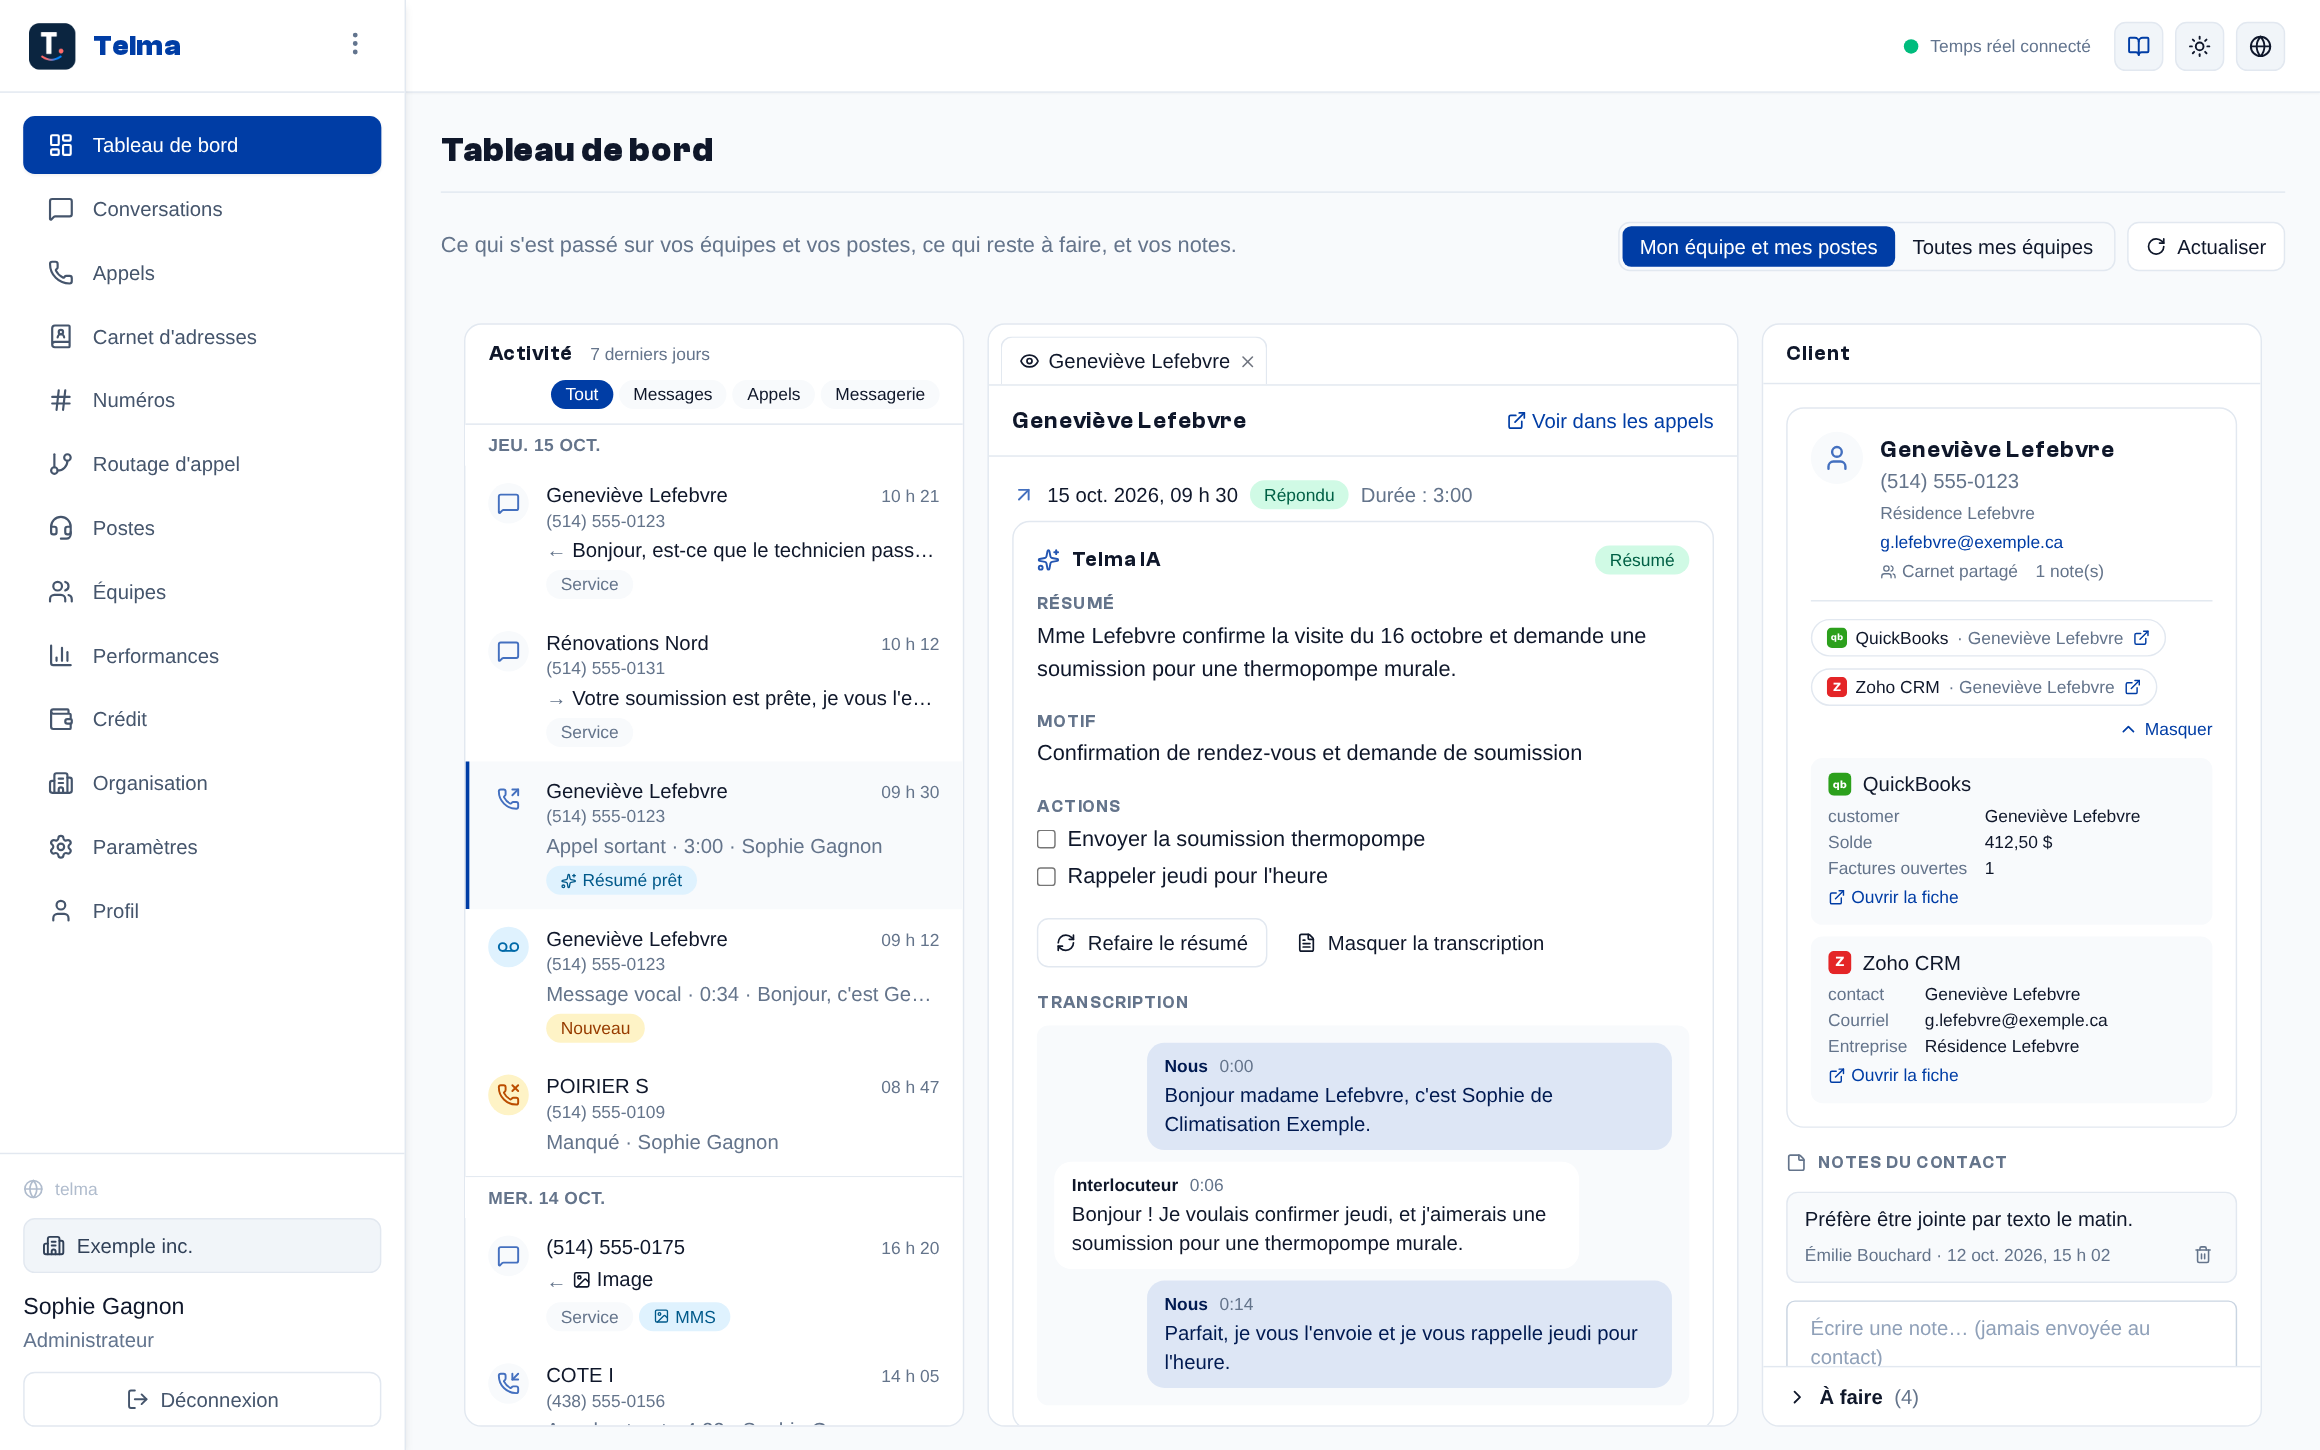
Task: Click the note writing field
Action: click(x=2011, y=1335)
